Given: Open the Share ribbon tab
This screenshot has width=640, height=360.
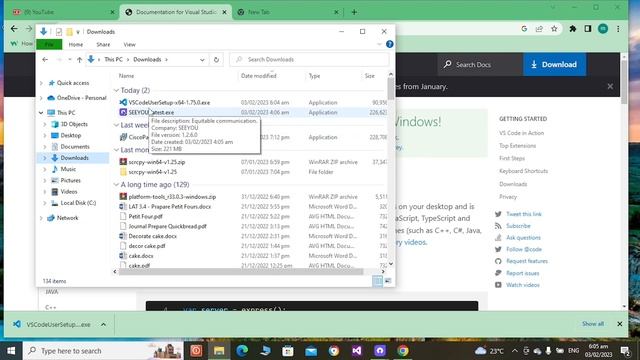Looking at the screenshot, I should click(103, 44).
